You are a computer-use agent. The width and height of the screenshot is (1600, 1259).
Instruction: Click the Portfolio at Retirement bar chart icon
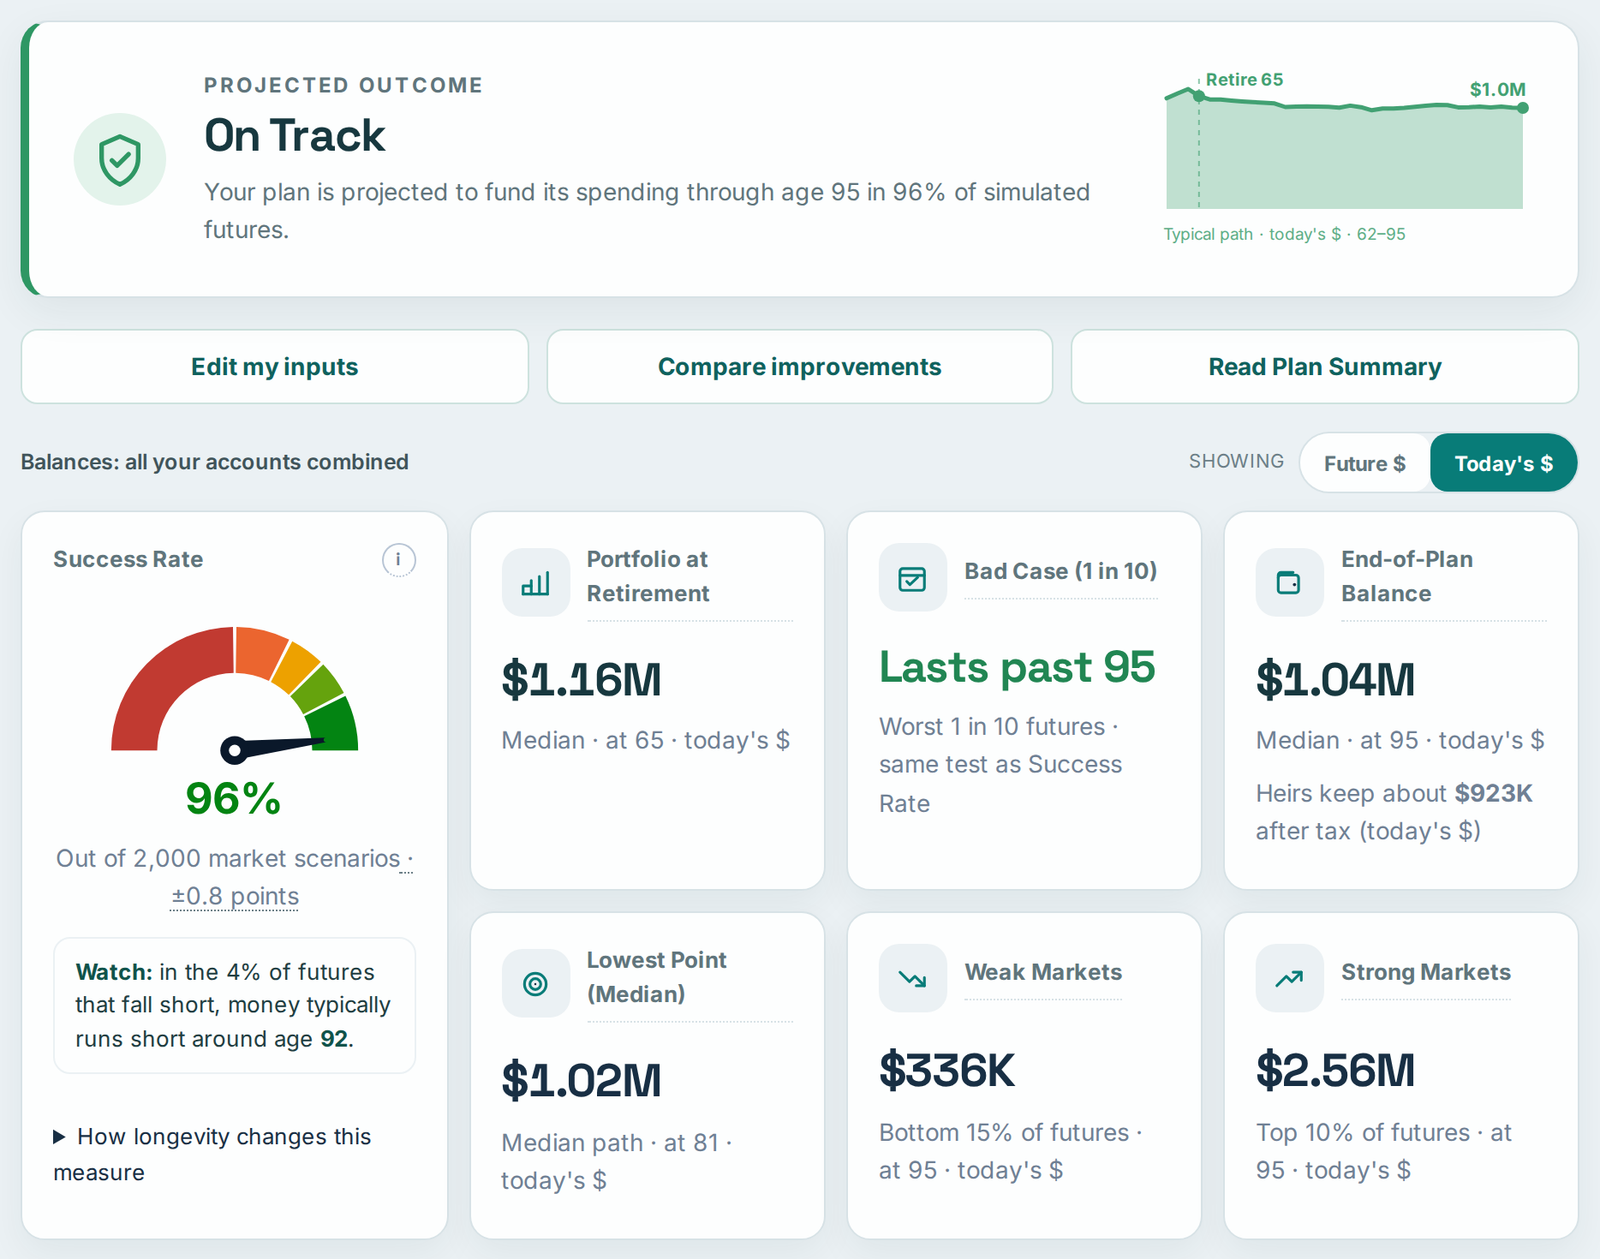[536, 582]
